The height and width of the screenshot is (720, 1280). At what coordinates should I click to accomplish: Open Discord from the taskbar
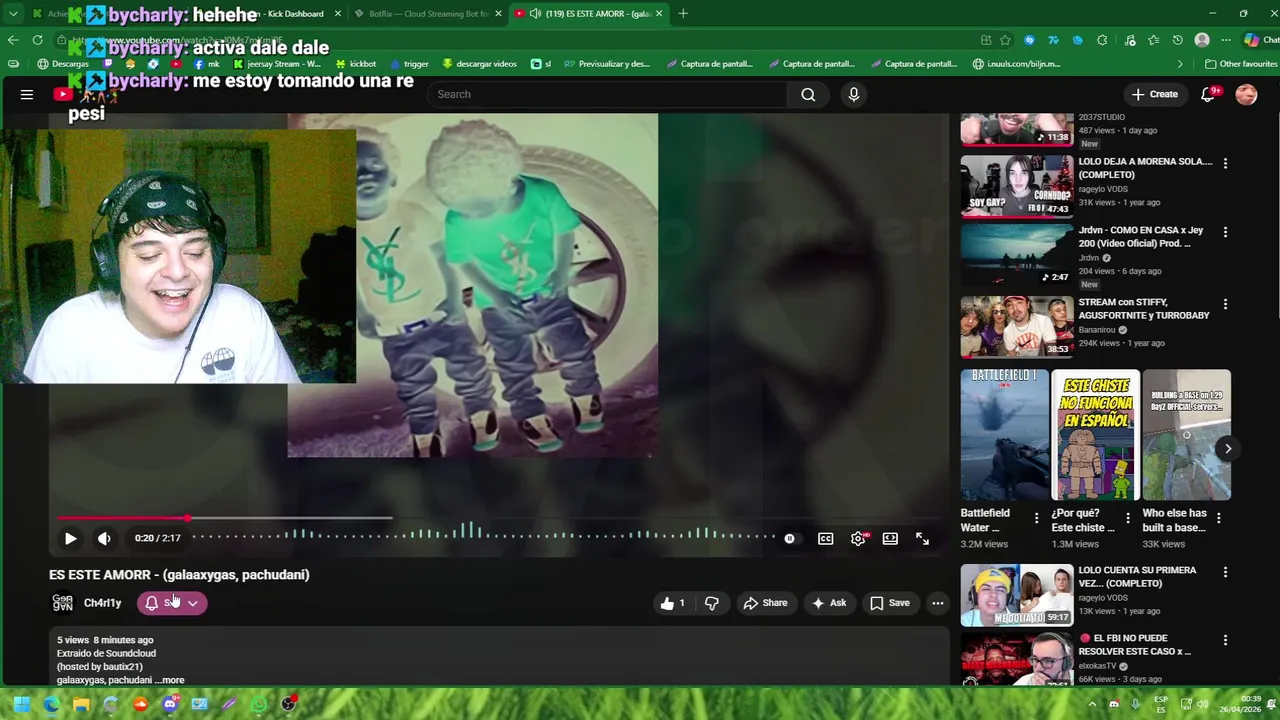[x=170, y=704]
